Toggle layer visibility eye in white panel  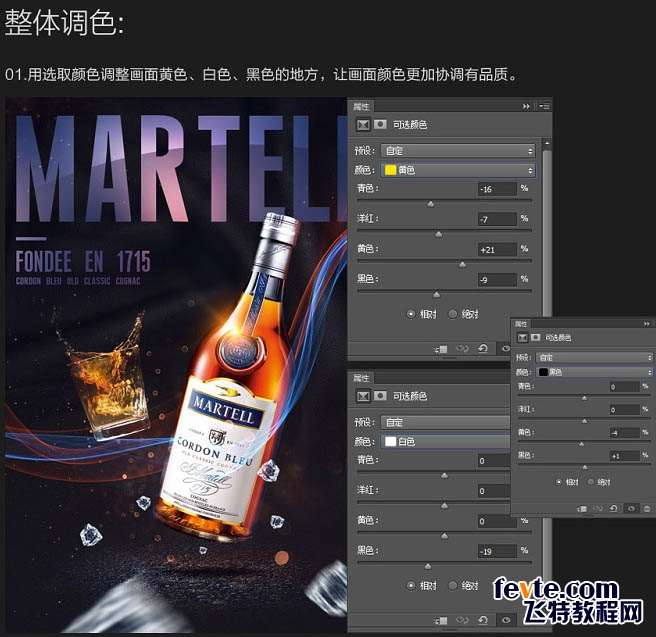click(x=506, y=620)
